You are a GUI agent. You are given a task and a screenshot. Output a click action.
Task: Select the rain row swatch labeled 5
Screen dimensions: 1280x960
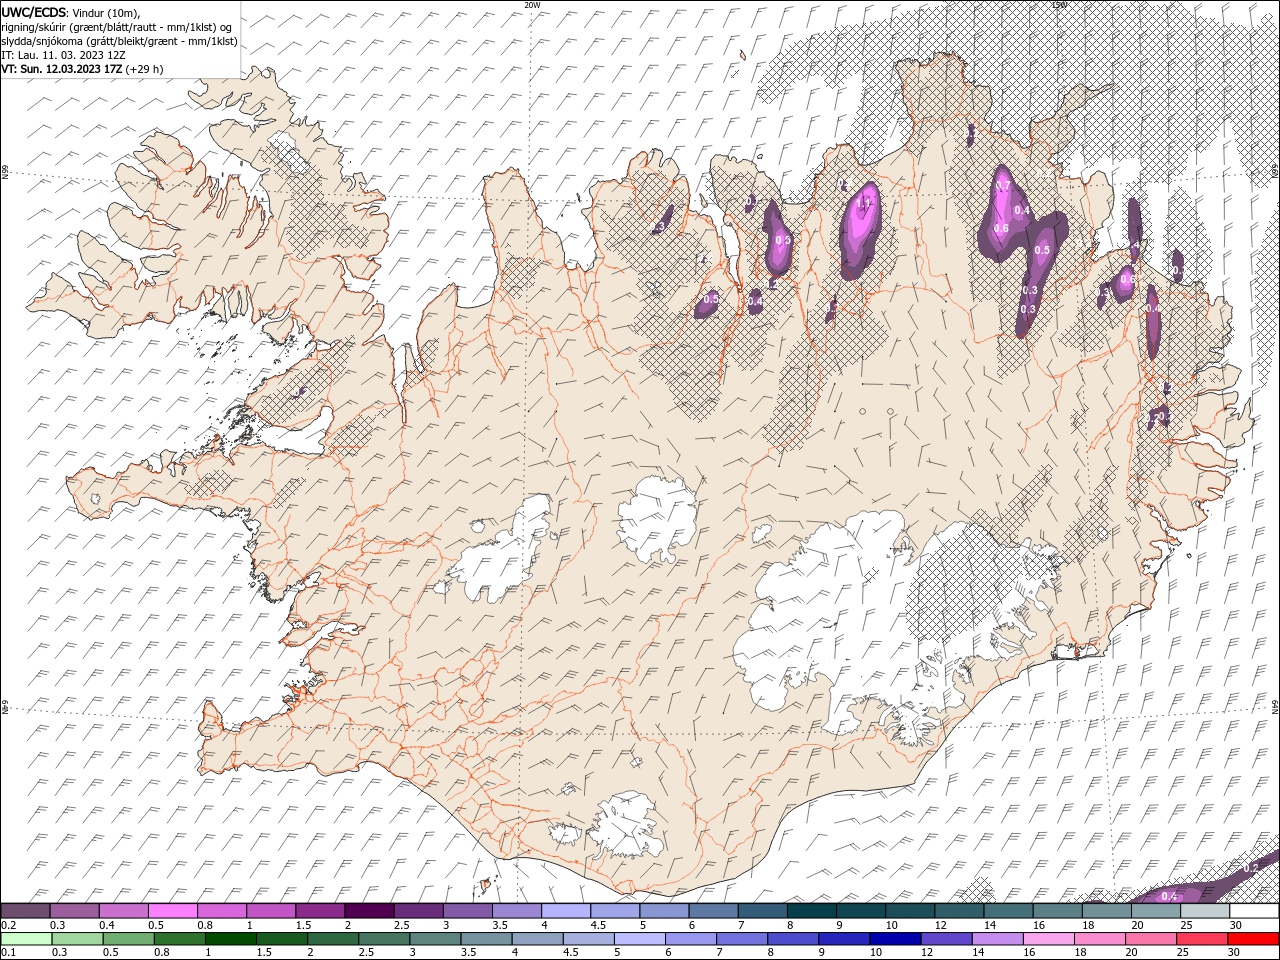[639, 939]
